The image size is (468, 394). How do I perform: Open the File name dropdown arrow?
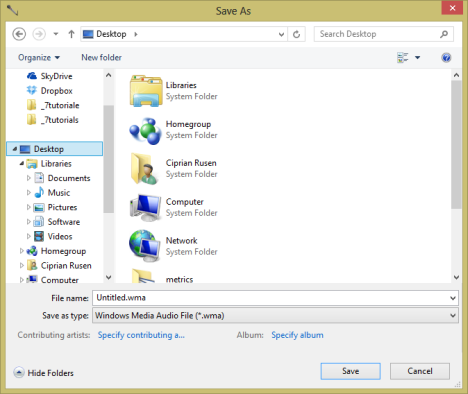coord(453,298)
